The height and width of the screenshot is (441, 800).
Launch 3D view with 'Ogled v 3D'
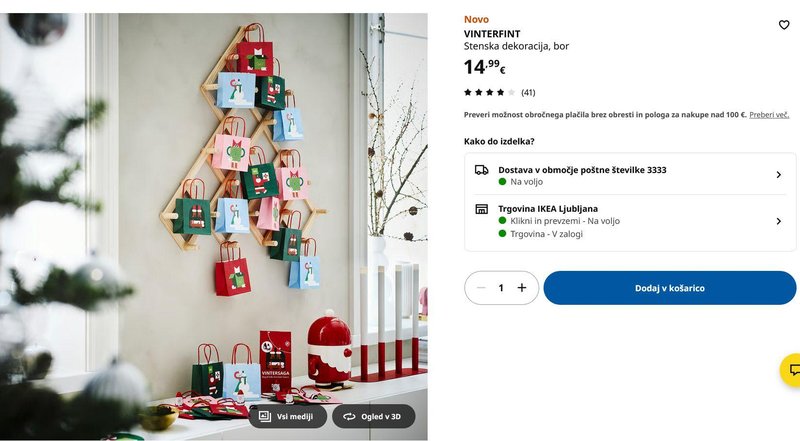[373, 416]
